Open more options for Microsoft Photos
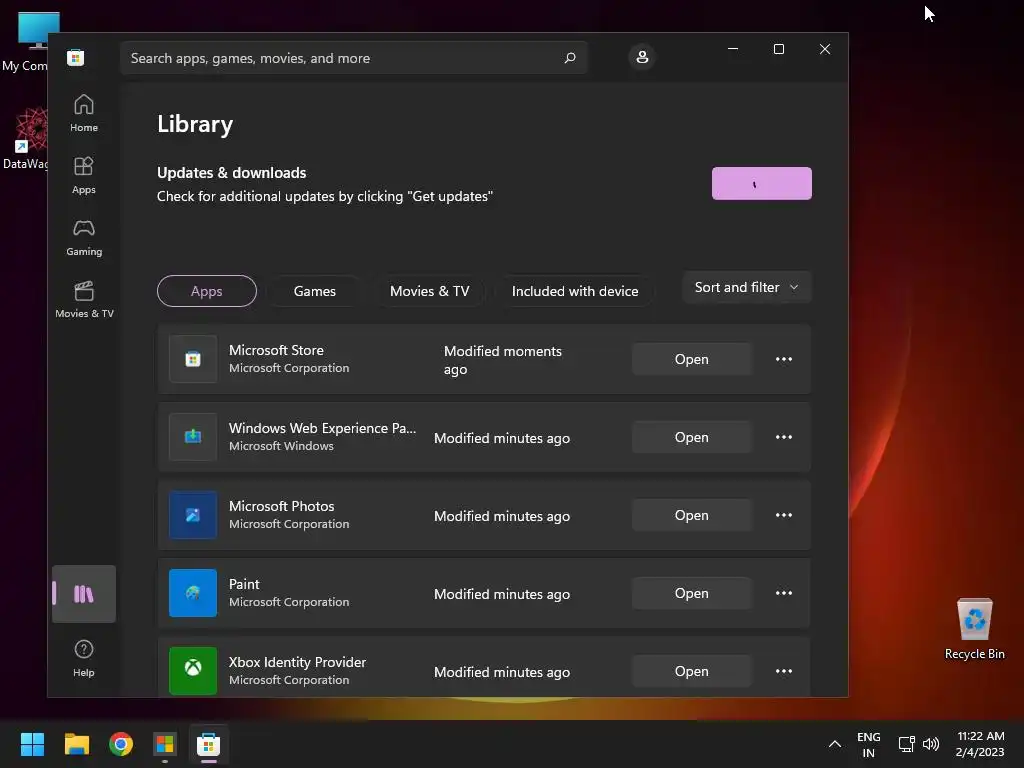The width and height of the screenshot is (1024, 768). tap(784, 515)
